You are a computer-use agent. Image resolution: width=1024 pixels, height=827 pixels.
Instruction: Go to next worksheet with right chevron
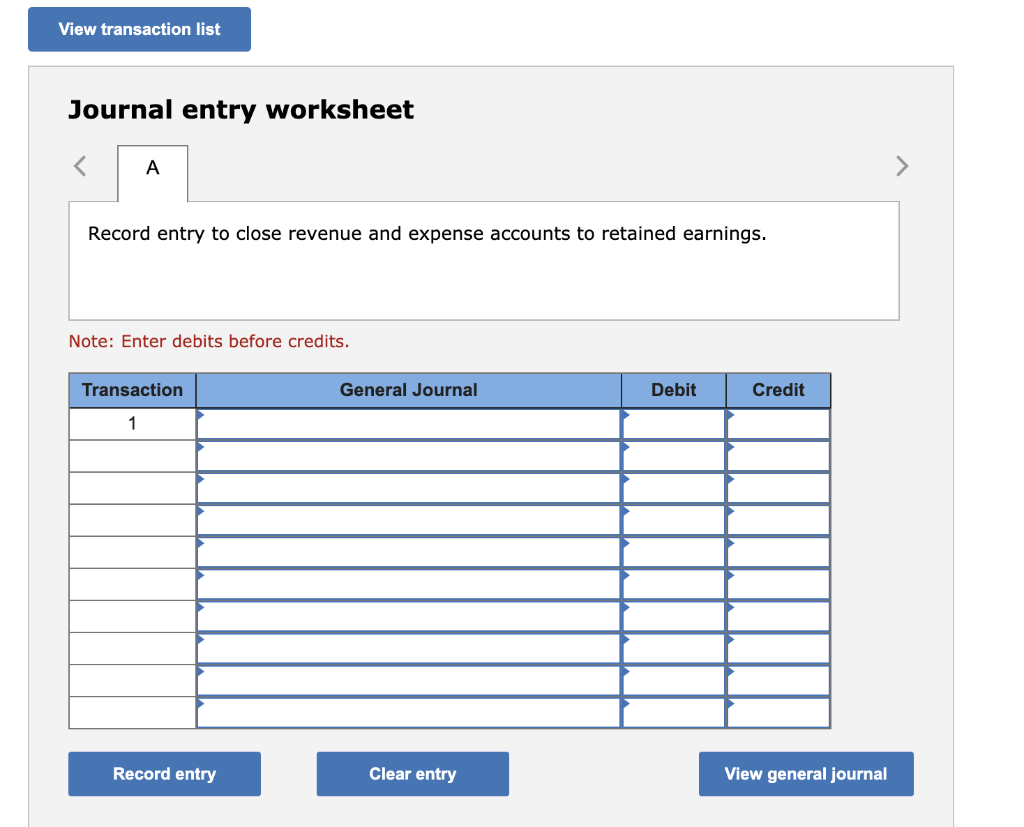click(902, 166)
